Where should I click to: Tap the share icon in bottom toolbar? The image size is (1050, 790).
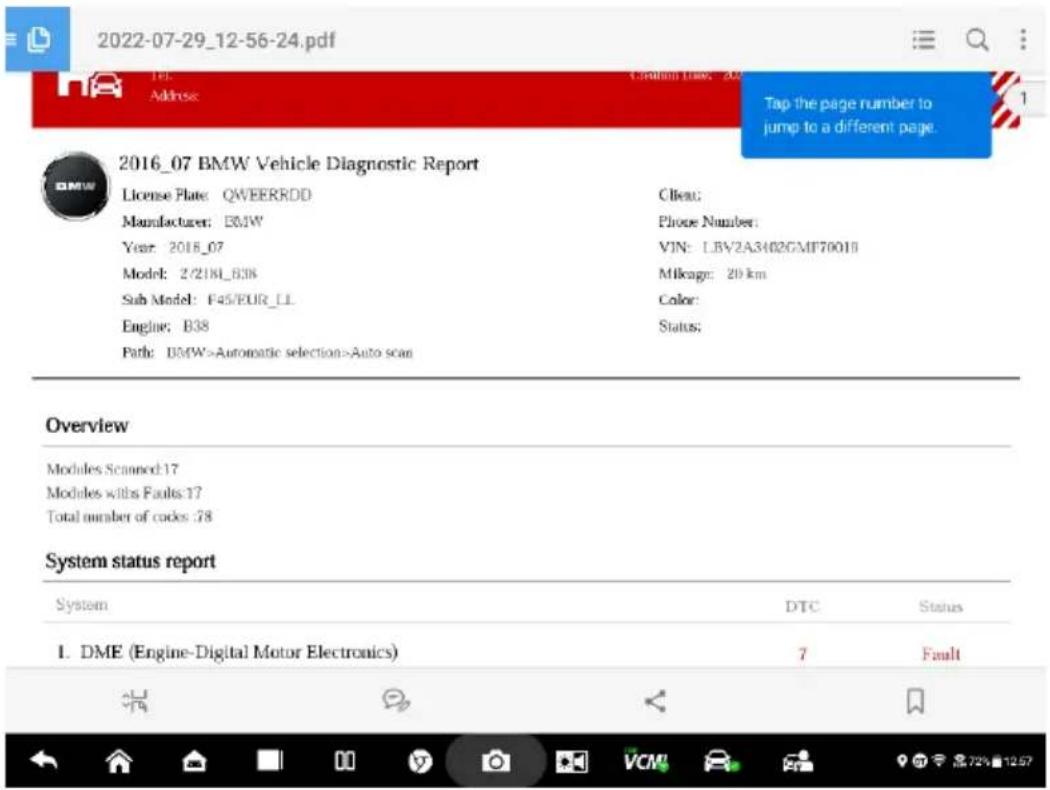(x=655, y=701)
